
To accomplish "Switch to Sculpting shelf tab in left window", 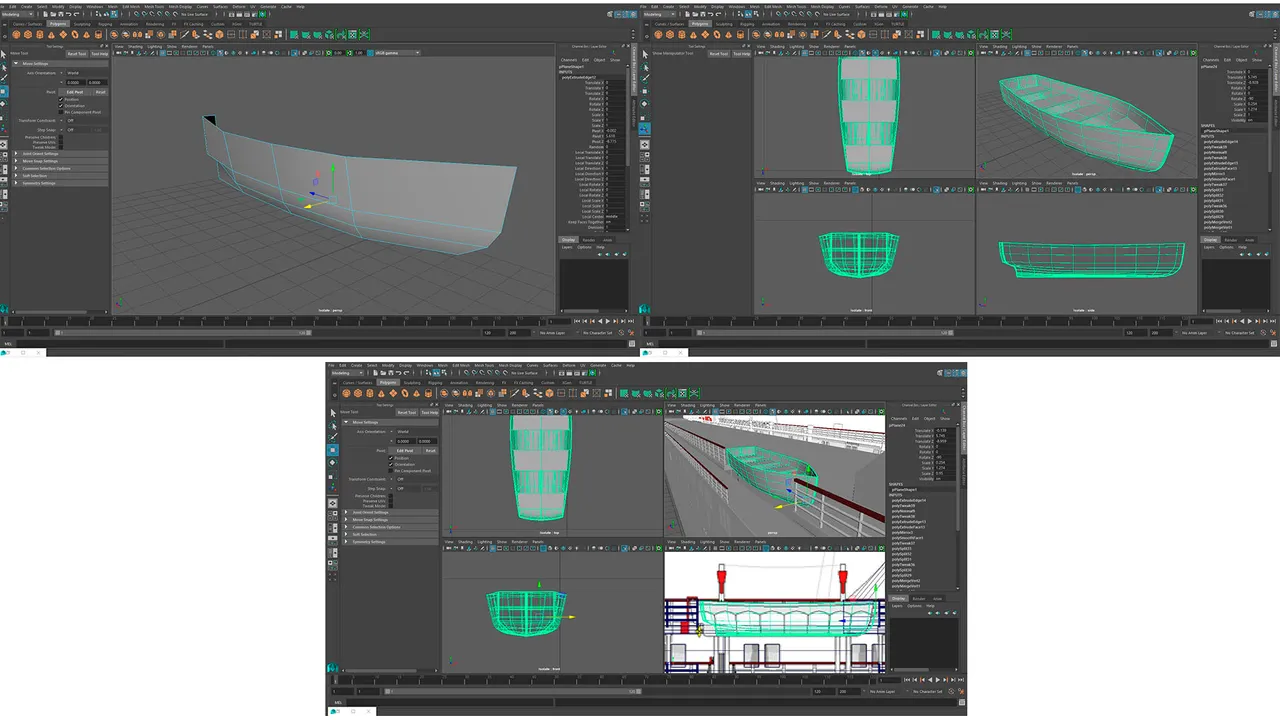I will [82, 24].
